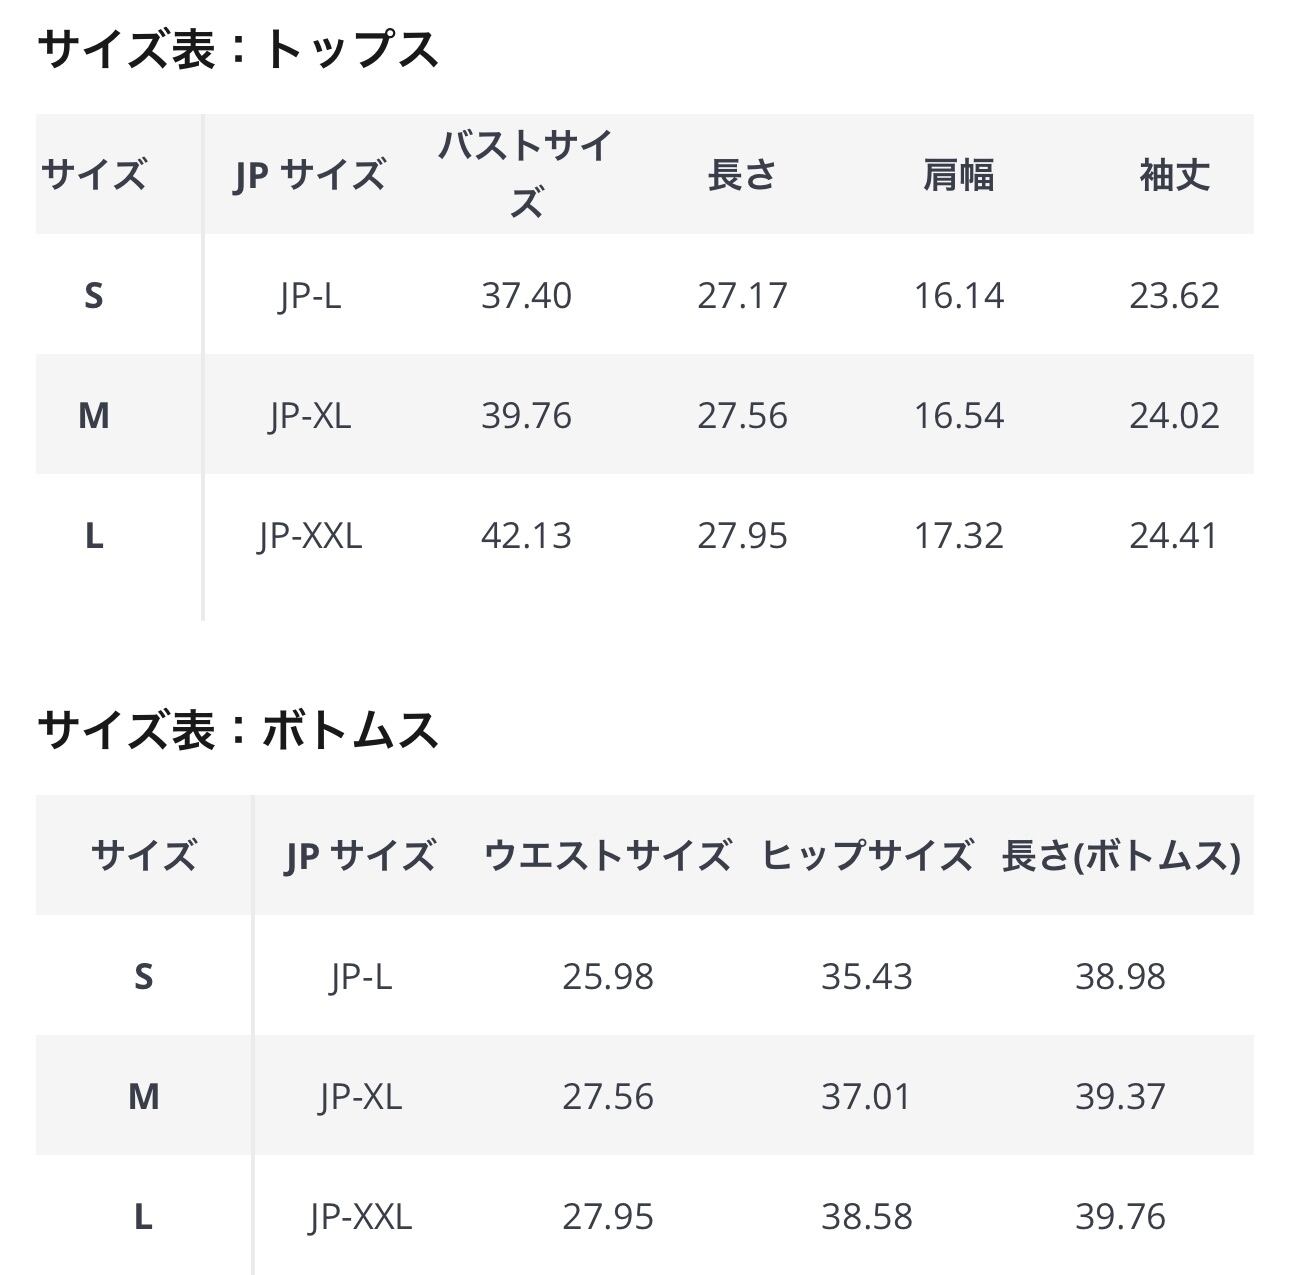Click the 袖丈 column header
Viewport: 1290px width, 1275px height.
coord(1174,175)
